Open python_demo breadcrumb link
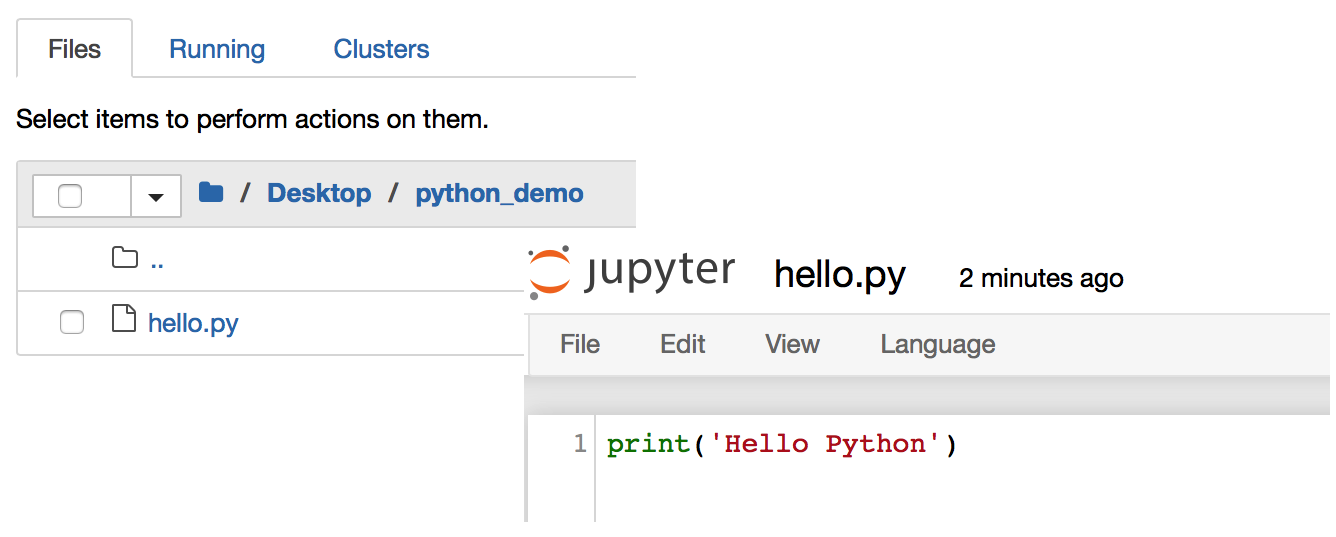1336x537 pixels. (x=499, y=193)
